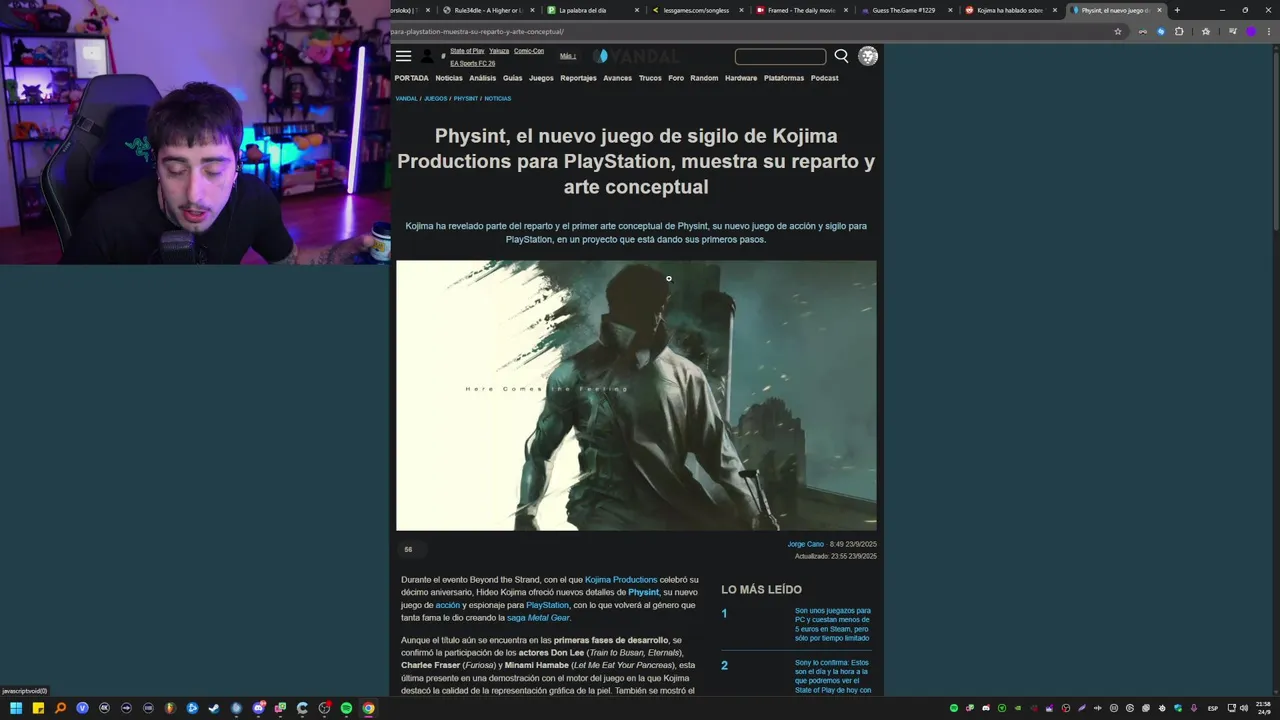The height and width of the screenshot is (720, 1280).
Task: Click the 'EA Sports FC 26' trending link
Action: 473,63
